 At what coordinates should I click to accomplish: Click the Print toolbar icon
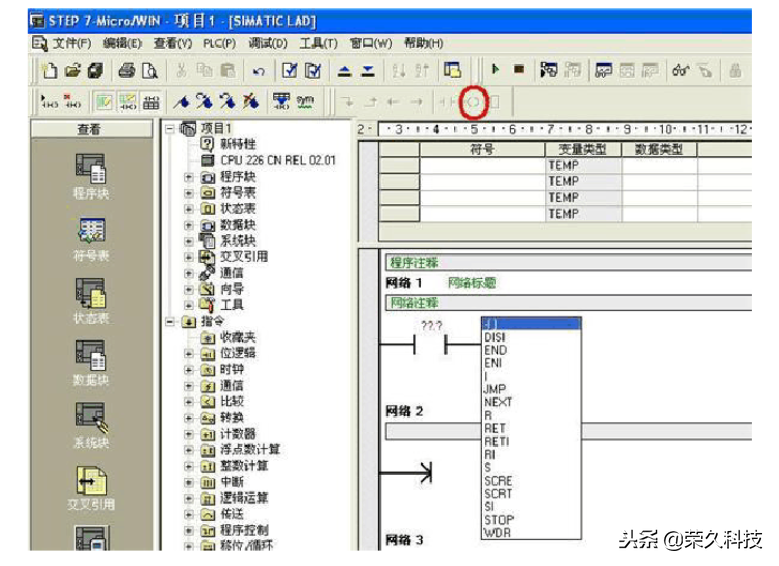[x=127, y=70]
